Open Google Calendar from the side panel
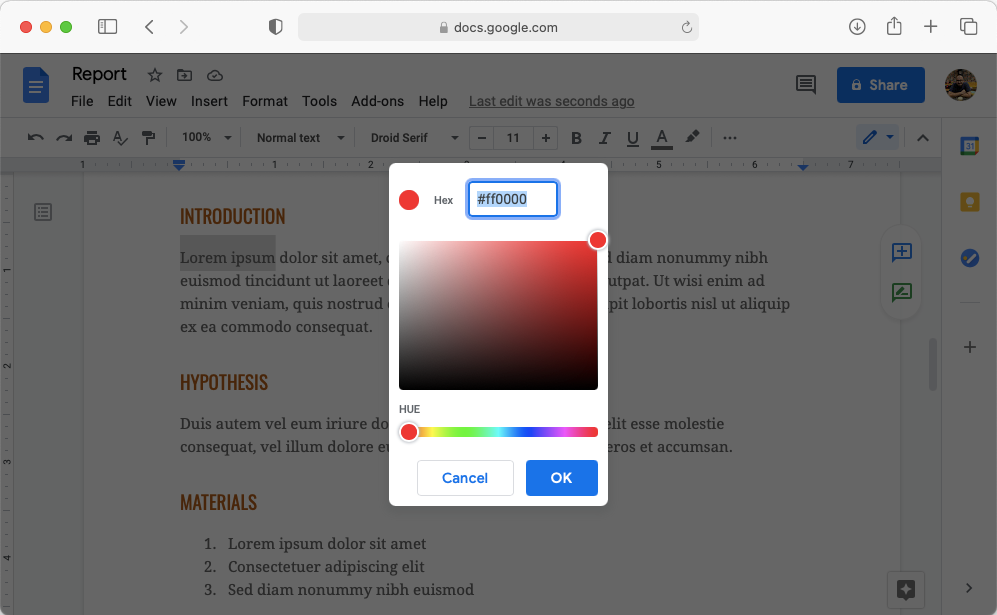This screenshot has width=997, height=615. click(969, 145)
